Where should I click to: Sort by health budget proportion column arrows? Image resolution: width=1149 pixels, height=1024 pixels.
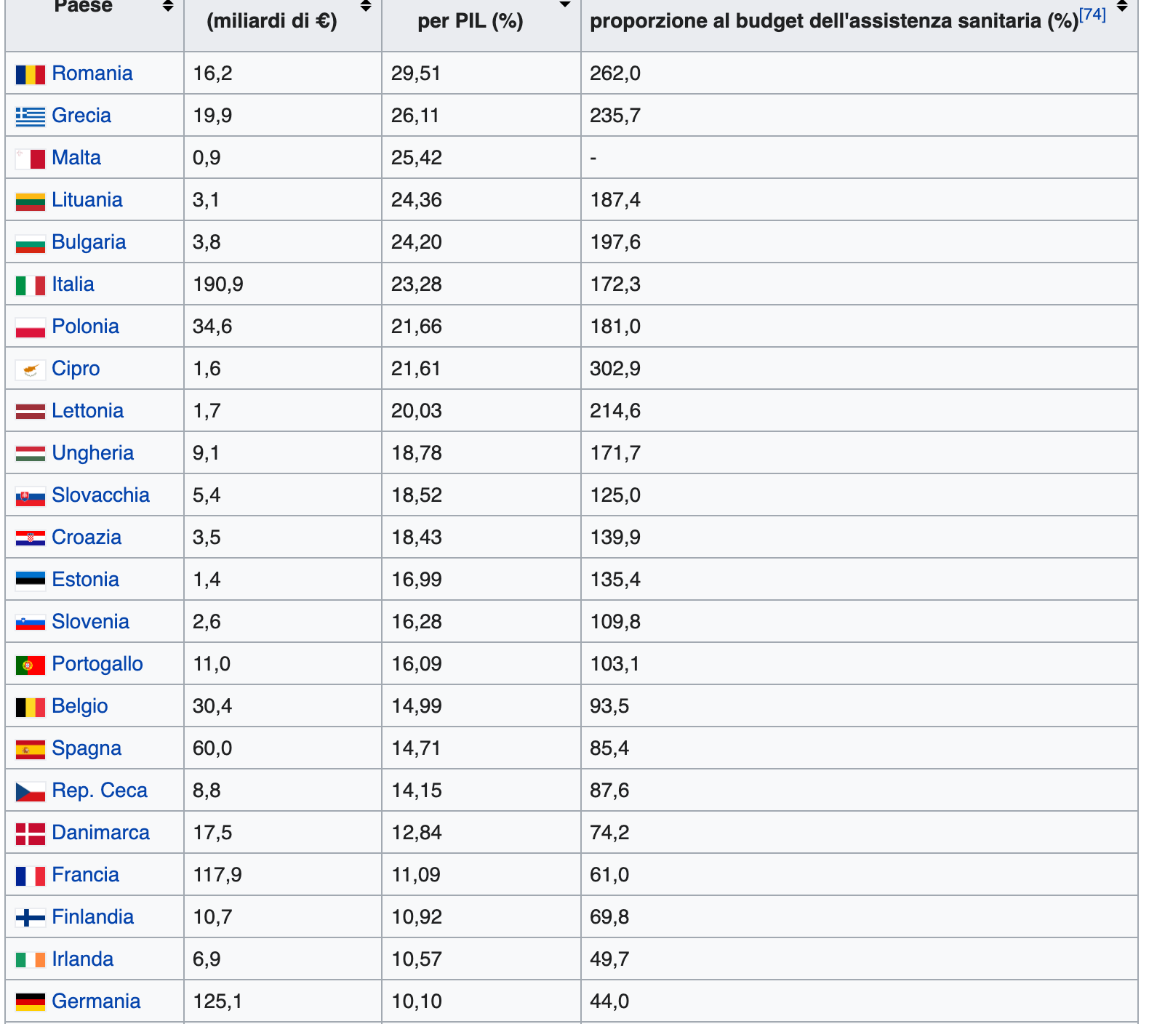1122,6
